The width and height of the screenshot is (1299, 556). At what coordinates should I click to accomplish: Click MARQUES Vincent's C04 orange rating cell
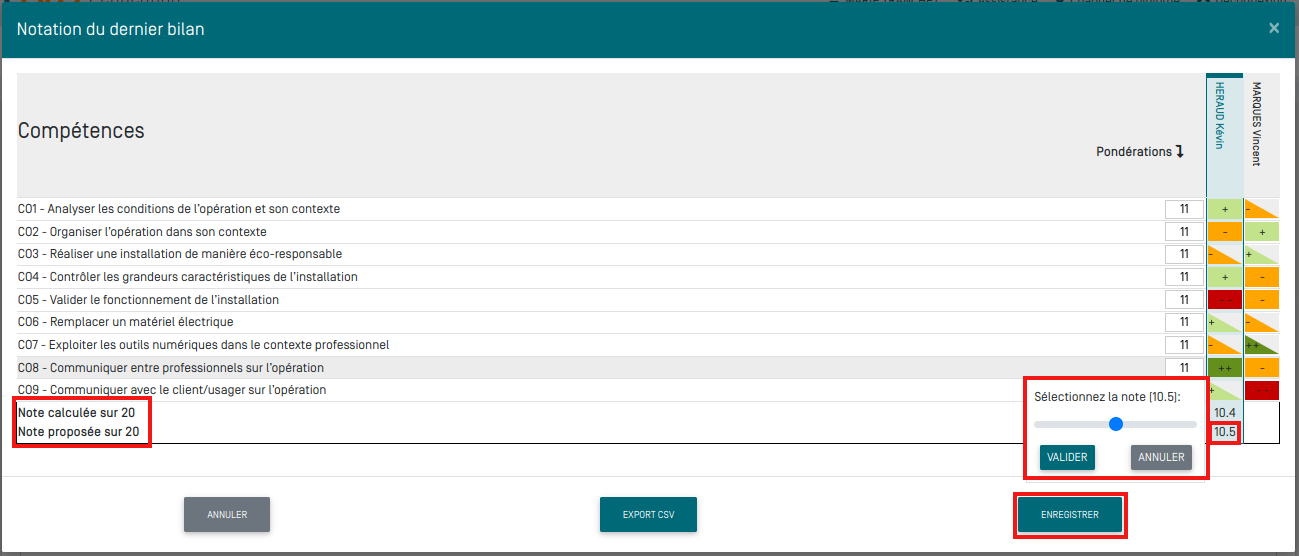(1262, 277)
